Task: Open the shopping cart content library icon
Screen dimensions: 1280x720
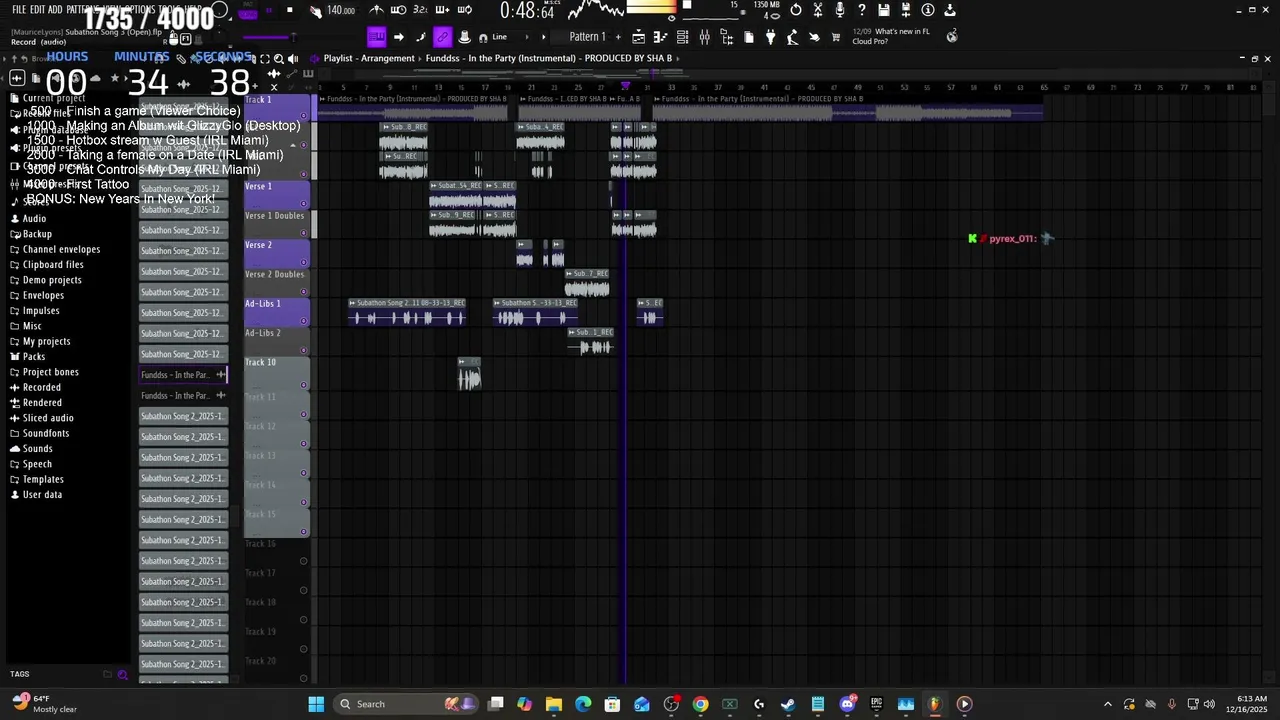Action: coord(835,37)
